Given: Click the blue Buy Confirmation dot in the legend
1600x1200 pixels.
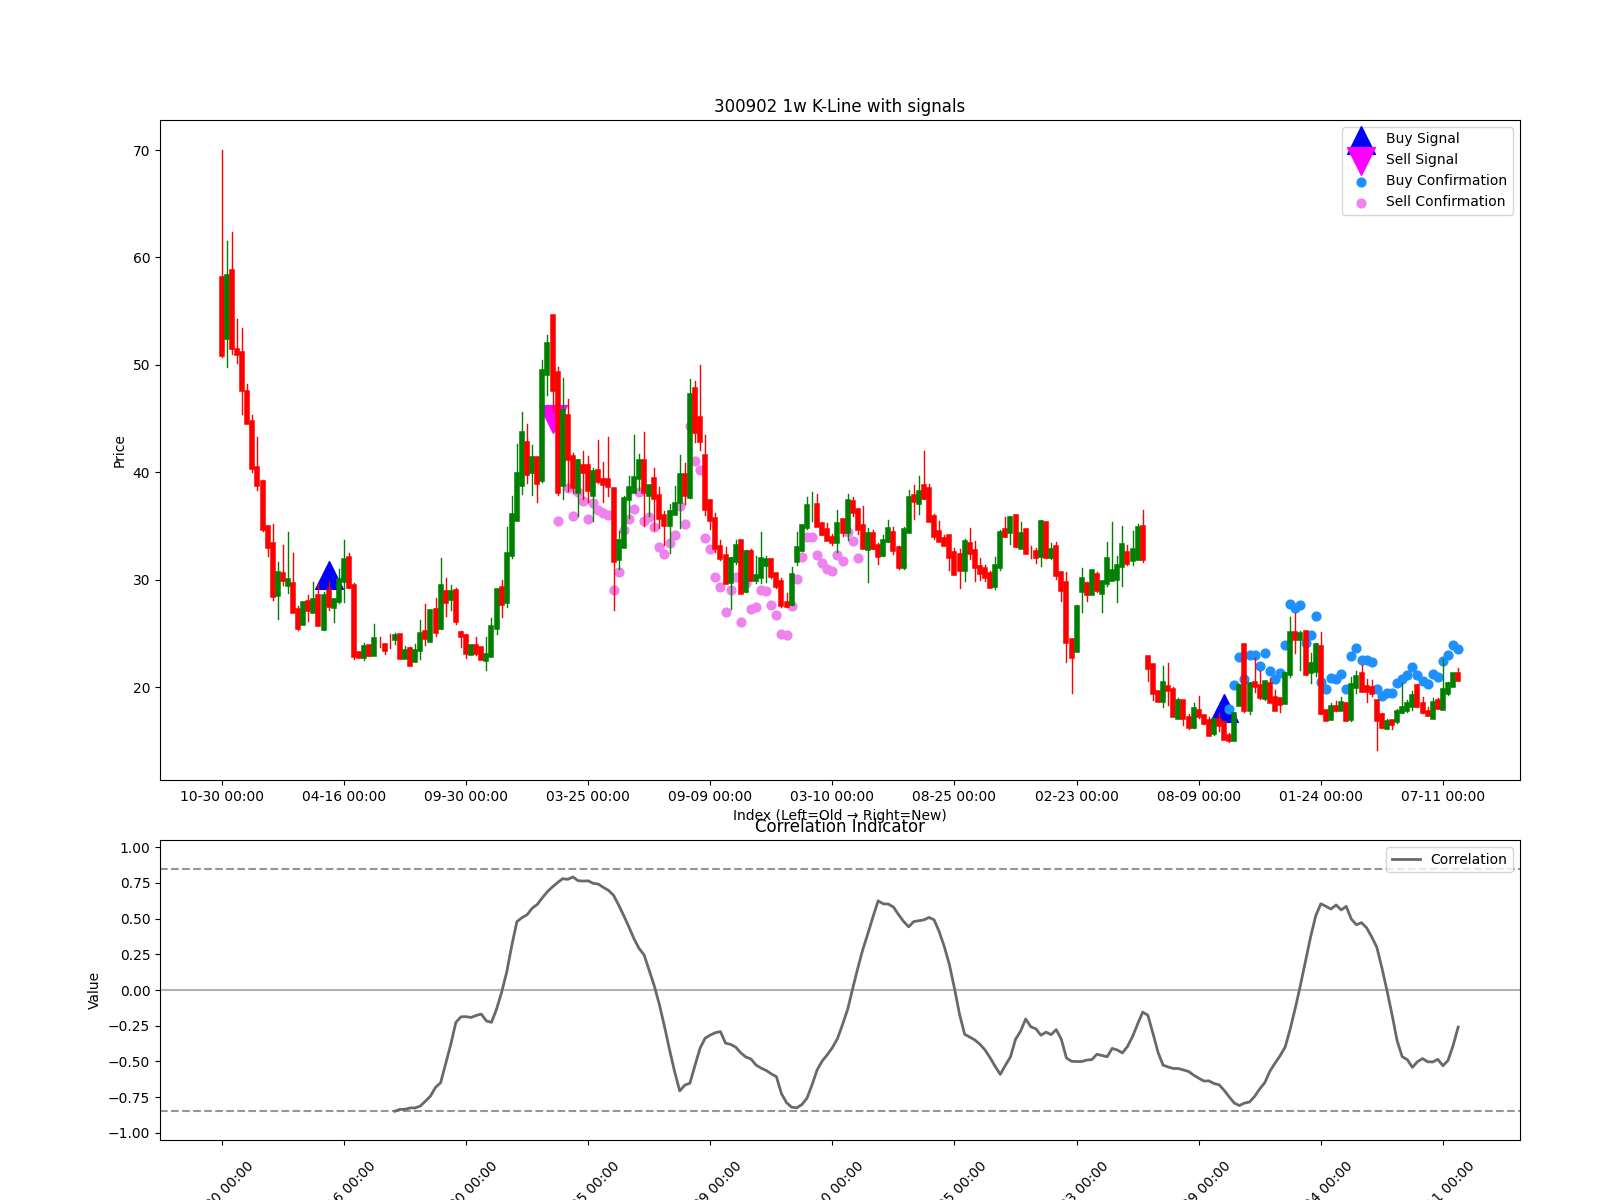Looking at the screenshot, I should pyautogui.click(x=1361, y=182).
